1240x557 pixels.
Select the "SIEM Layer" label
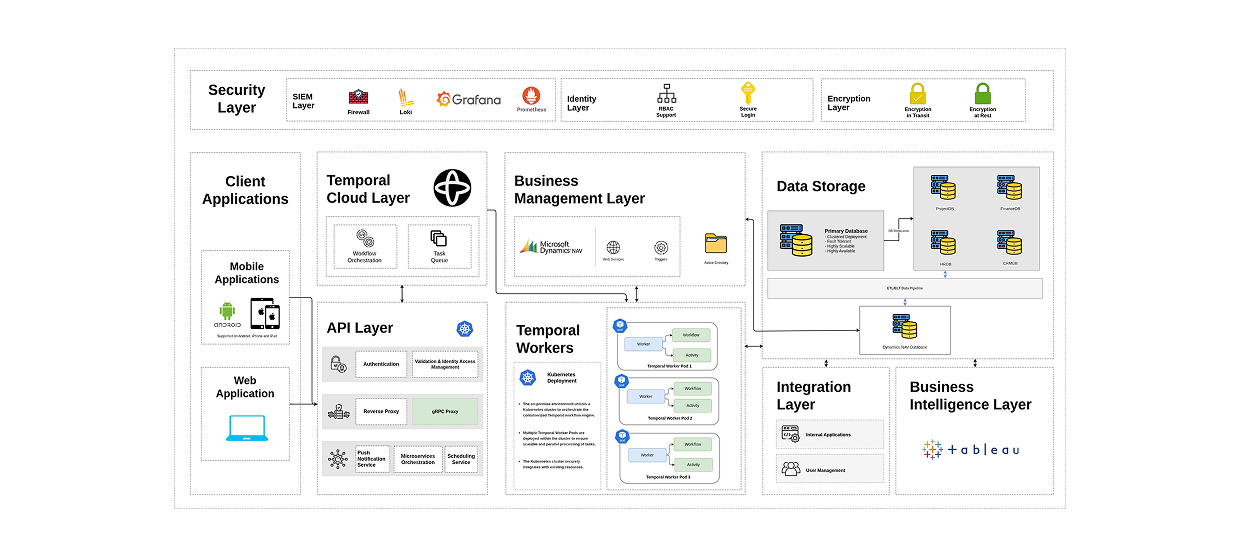[x=304, y=101]
